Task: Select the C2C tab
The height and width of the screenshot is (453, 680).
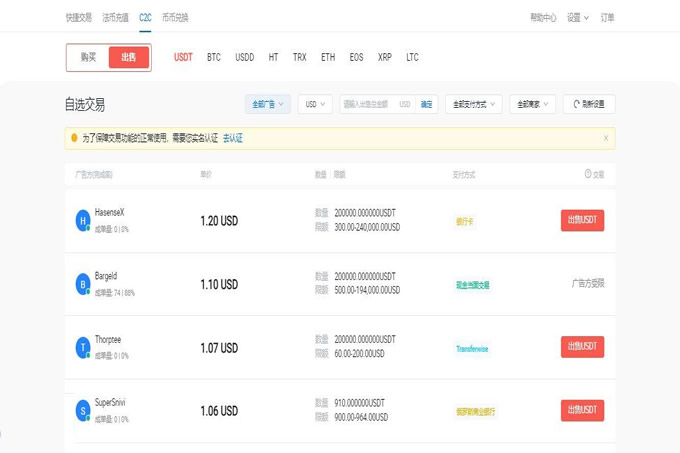Action: point(145,18)
